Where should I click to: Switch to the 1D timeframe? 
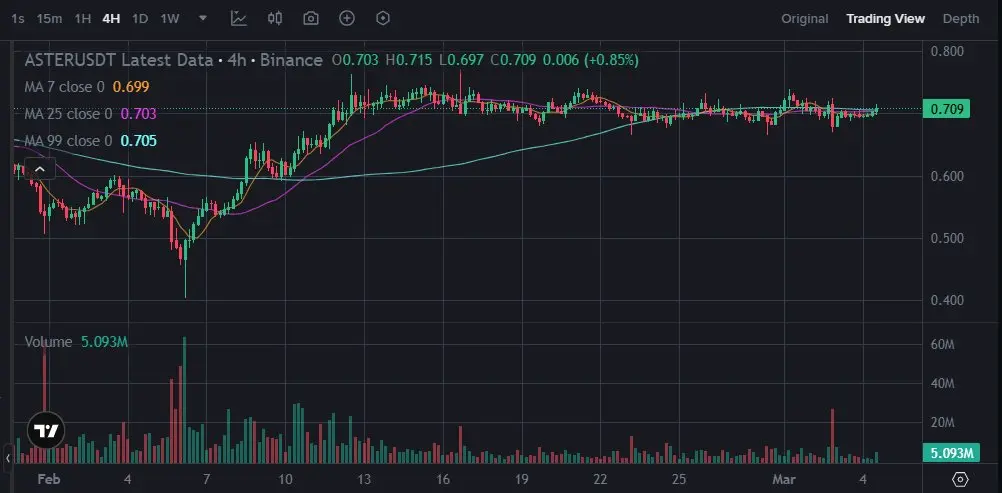coord(140,19)
